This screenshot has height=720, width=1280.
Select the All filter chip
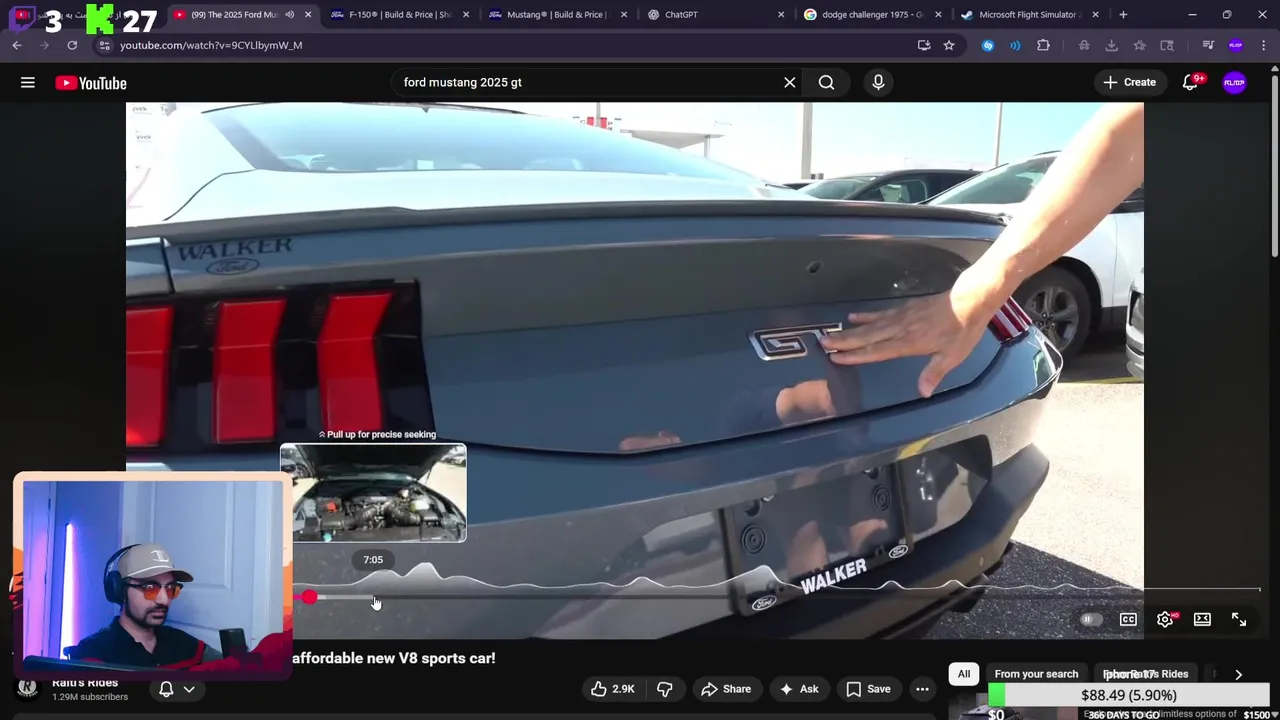click(964, 675)
